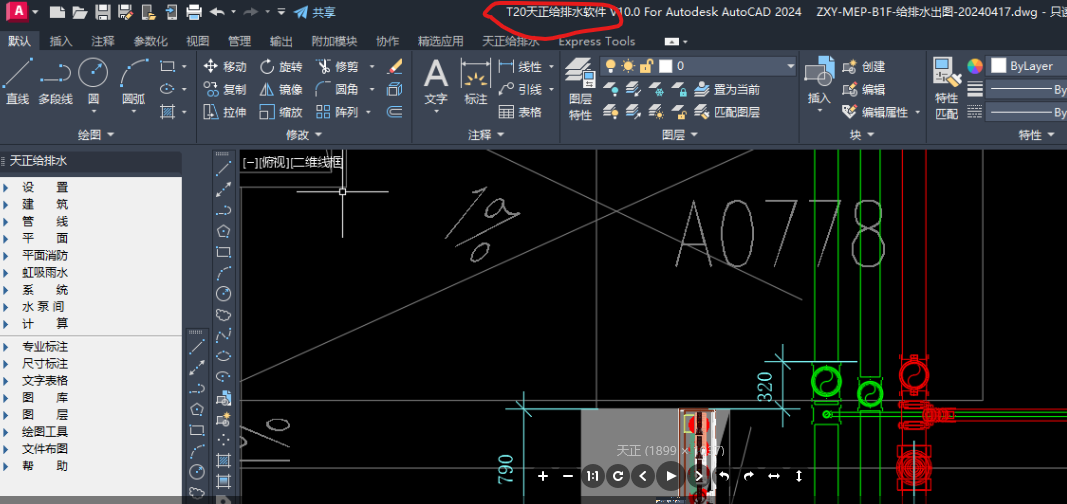Image resolution: width=1067 pixels, height=504 pixels.
Task: Click the image viewer previous image arrow
Action: 644,476
